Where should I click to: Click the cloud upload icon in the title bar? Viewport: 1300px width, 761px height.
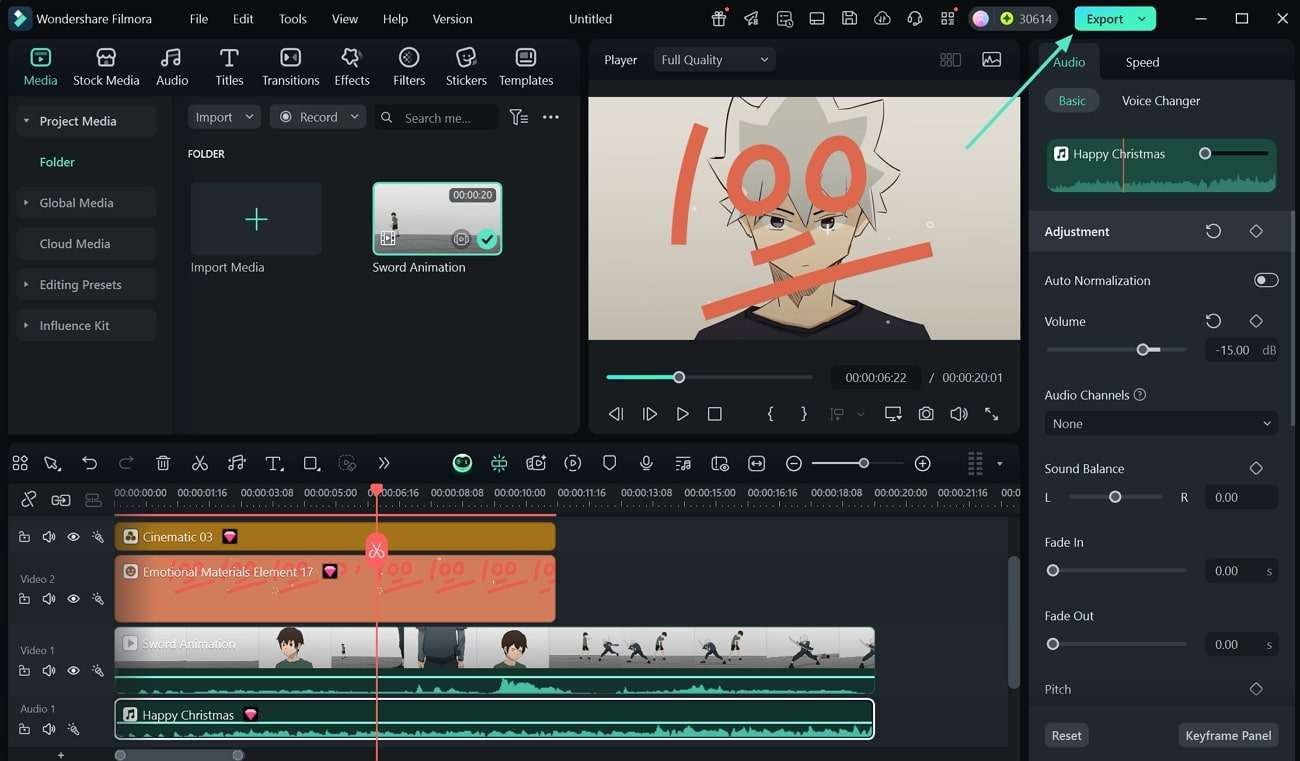[x=882, y=19]
